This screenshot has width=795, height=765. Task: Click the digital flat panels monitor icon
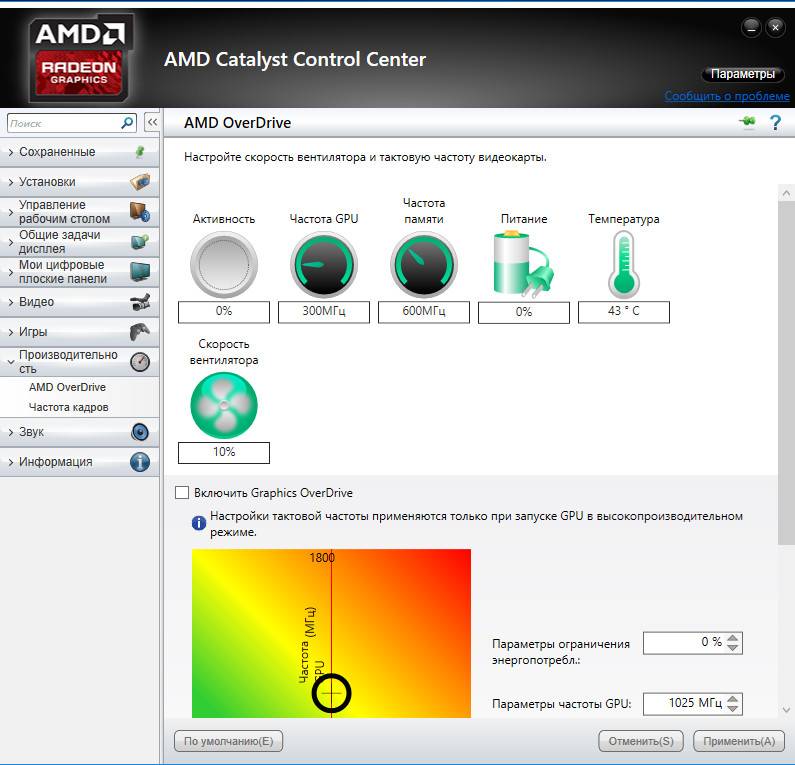click(x=140, y=272)
